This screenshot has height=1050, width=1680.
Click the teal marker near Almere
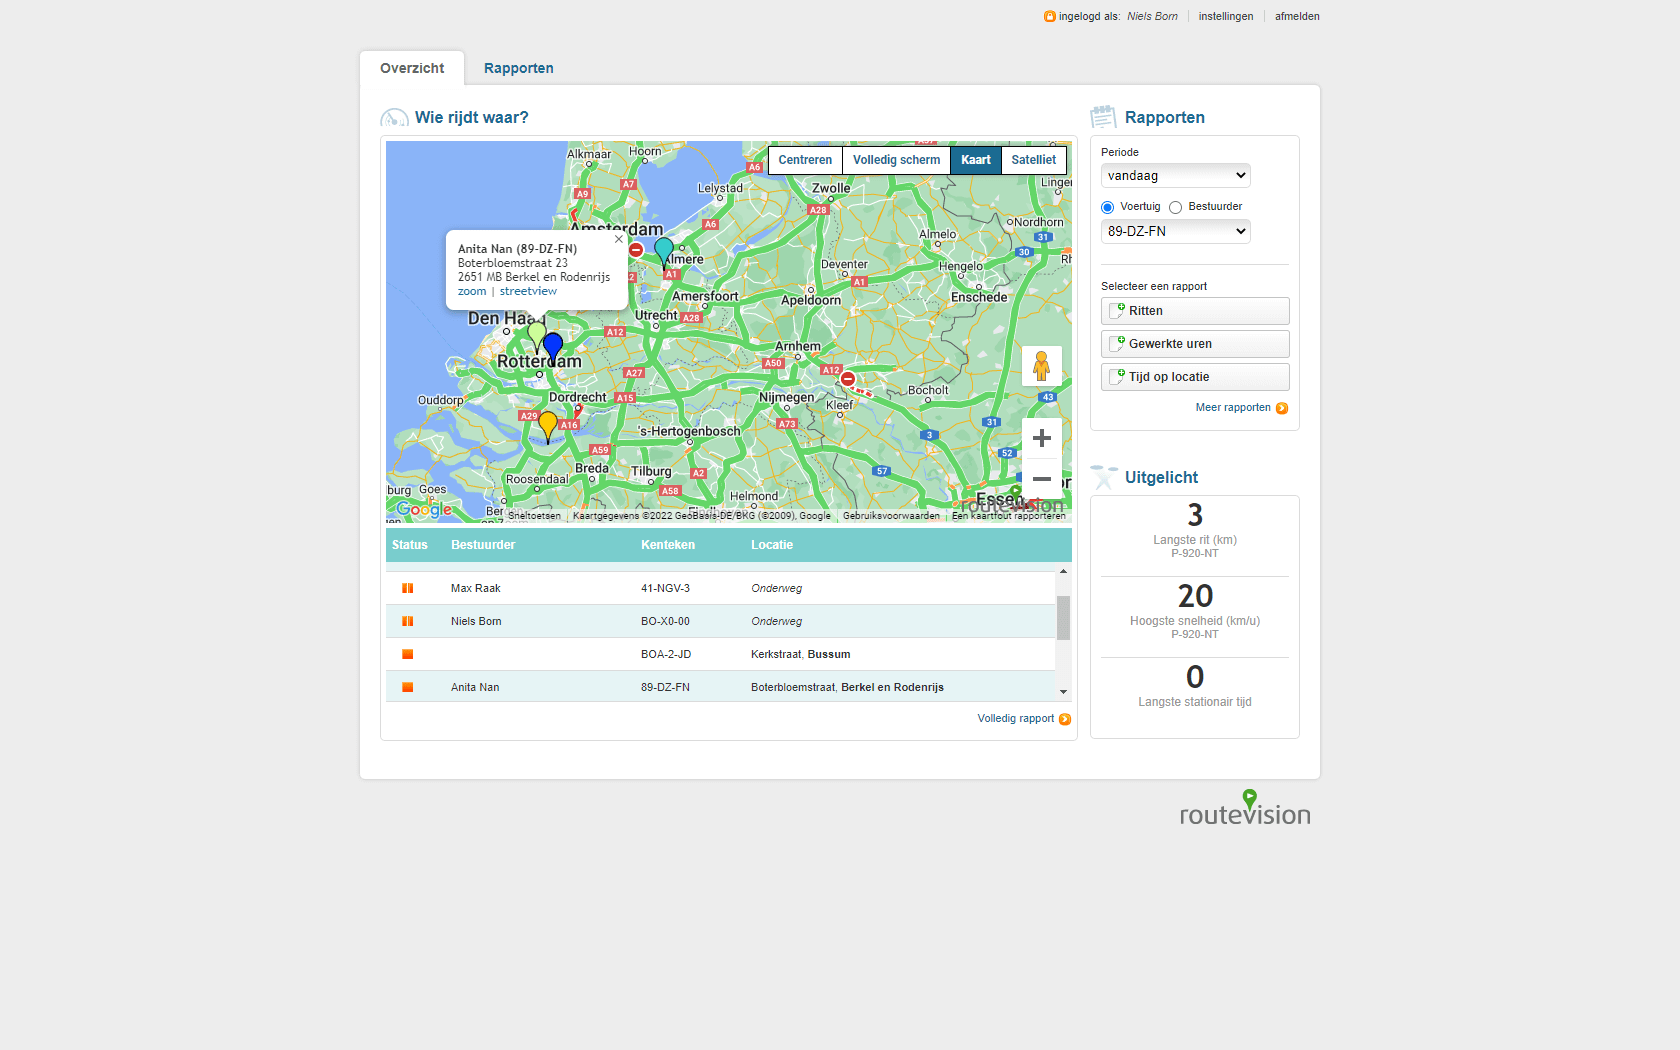[664, 250]
